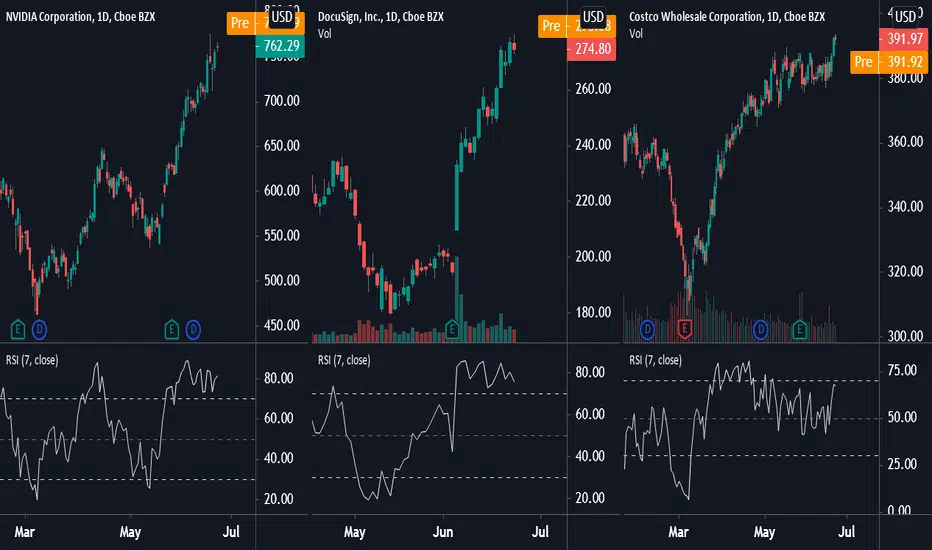Click 80.00 on NVIDIA RSI axis
The height and width of the screenshot is (550, 932).
click(x=278, y=378)
